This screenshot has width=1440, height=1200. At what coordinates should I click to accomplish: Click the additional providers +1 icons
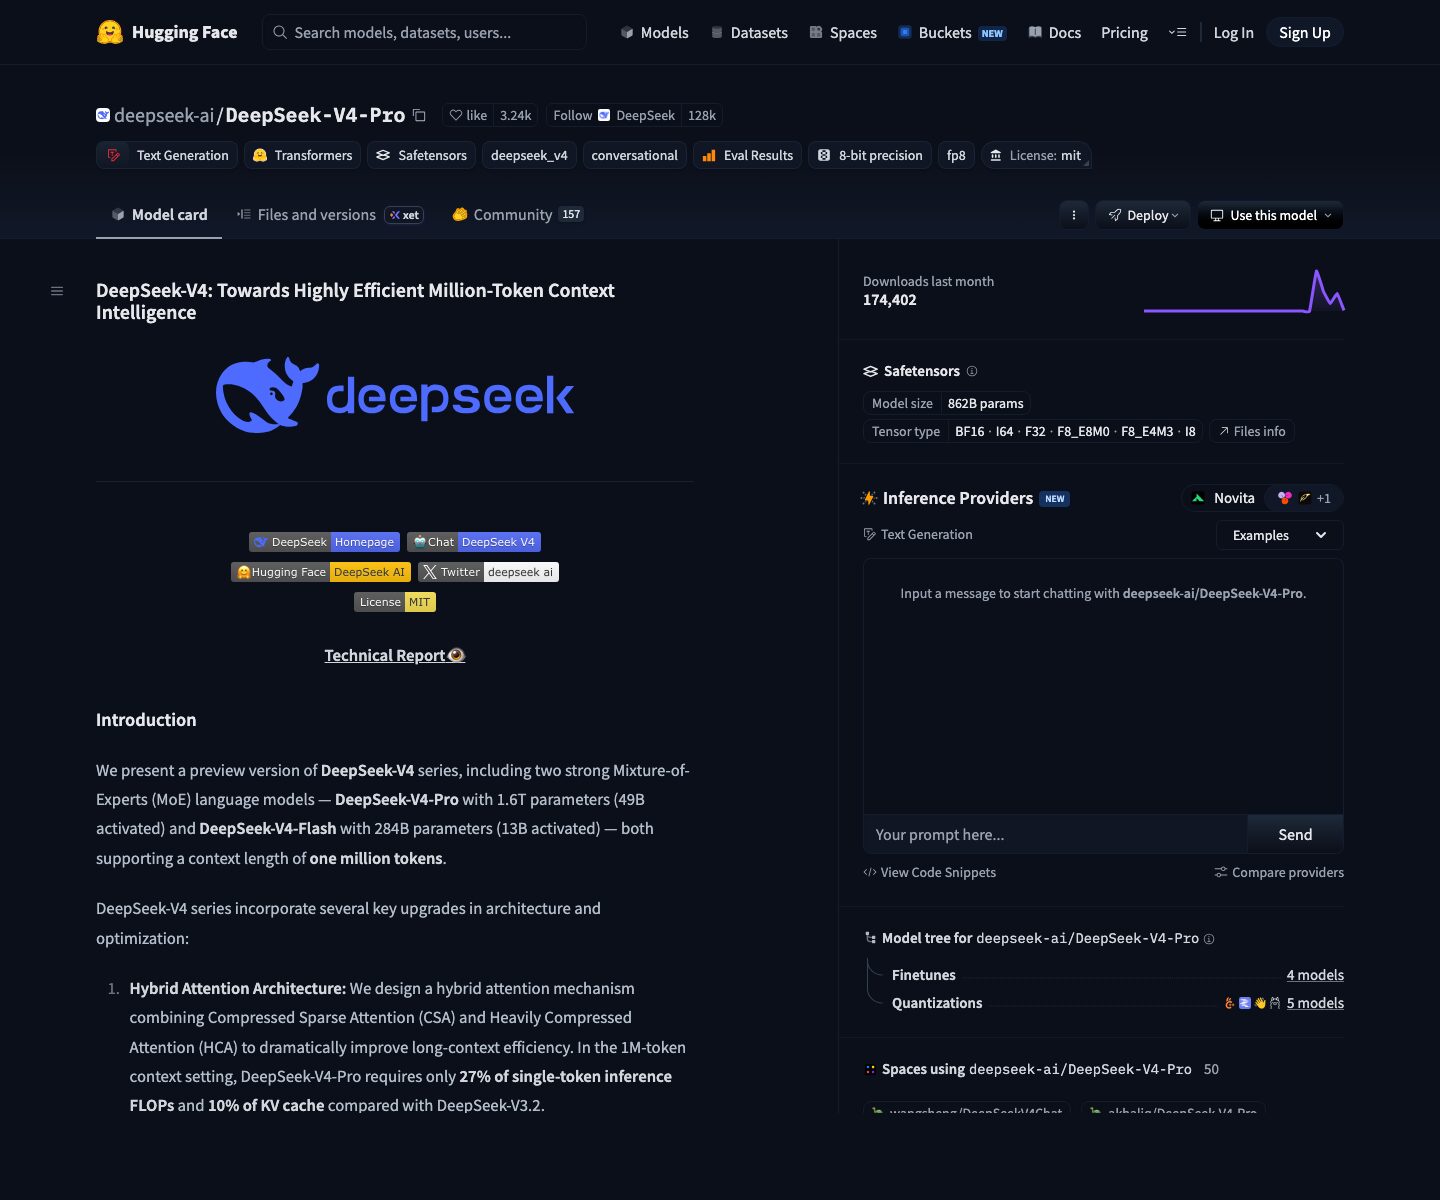tap(1304, 498)
